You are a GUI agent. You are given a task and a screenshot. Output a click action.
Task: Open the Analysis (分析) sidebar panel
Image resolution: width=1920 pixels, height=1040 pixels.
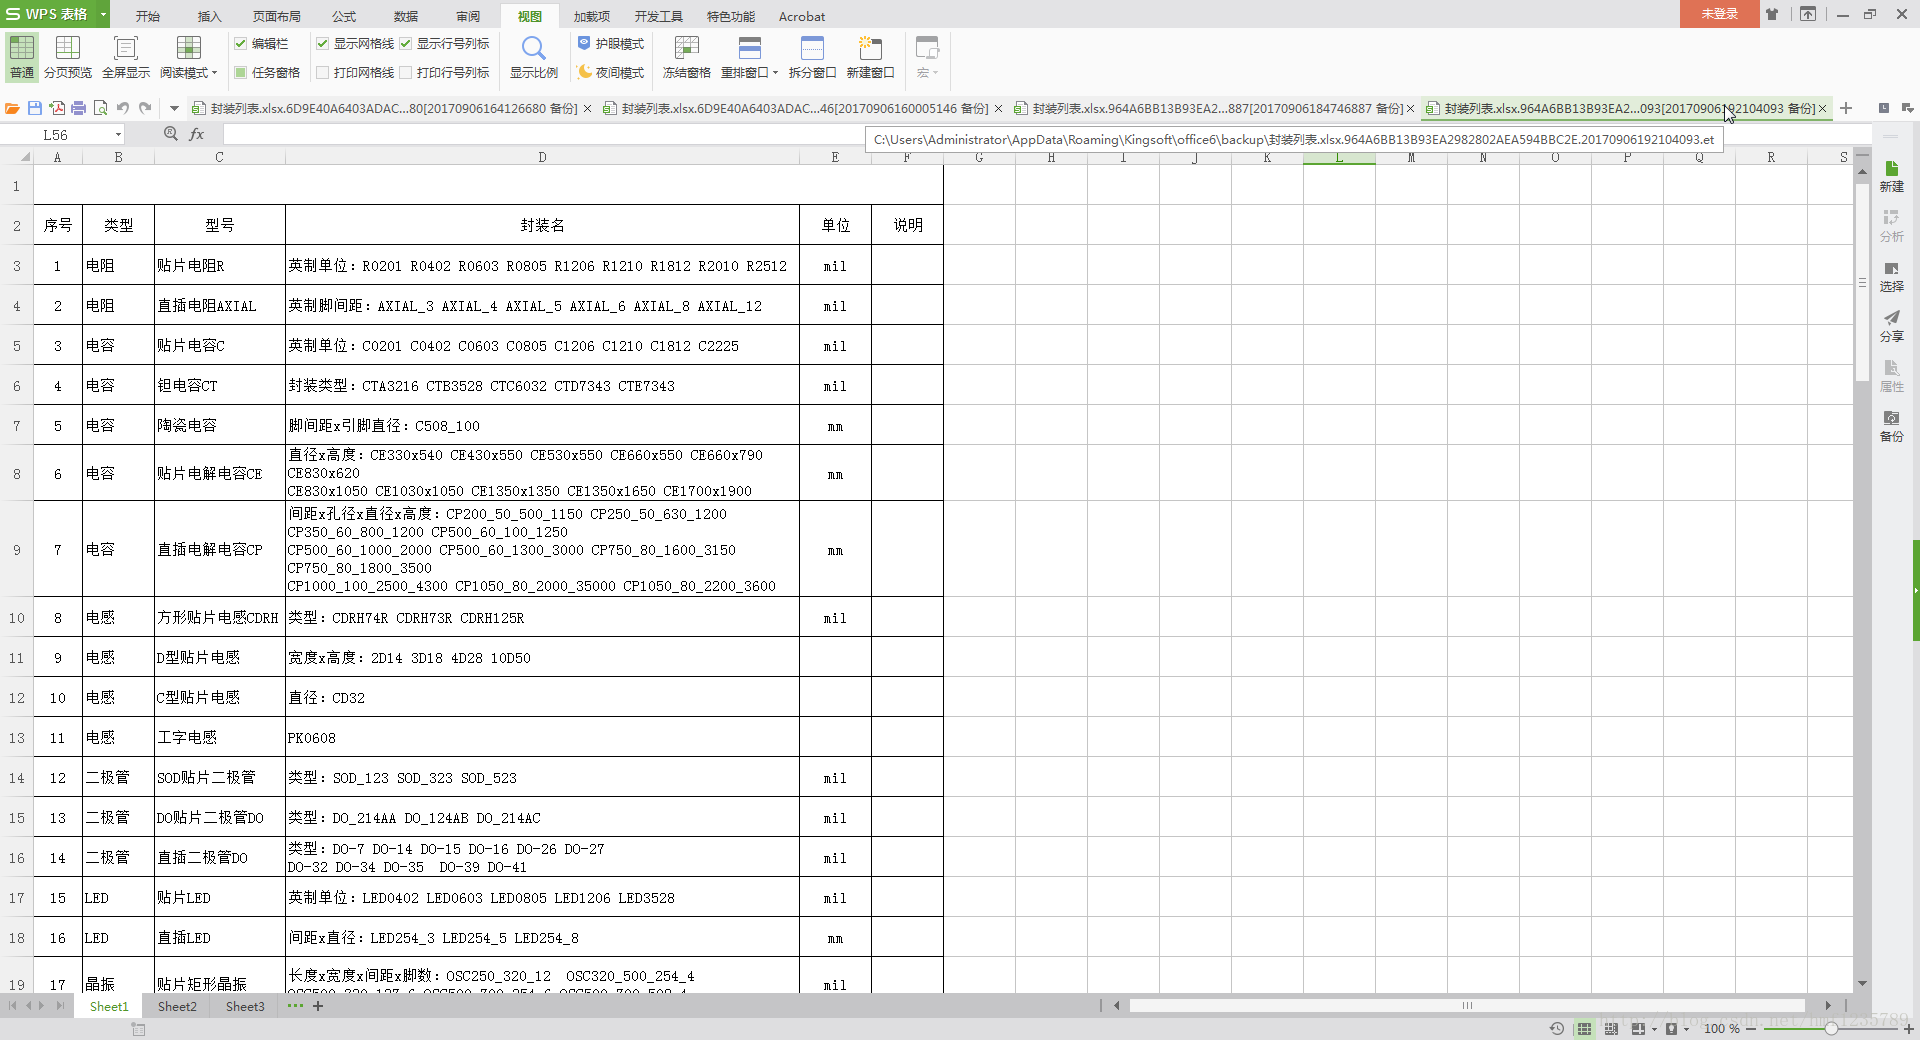pyautogui.click(x=1891, y=226)
